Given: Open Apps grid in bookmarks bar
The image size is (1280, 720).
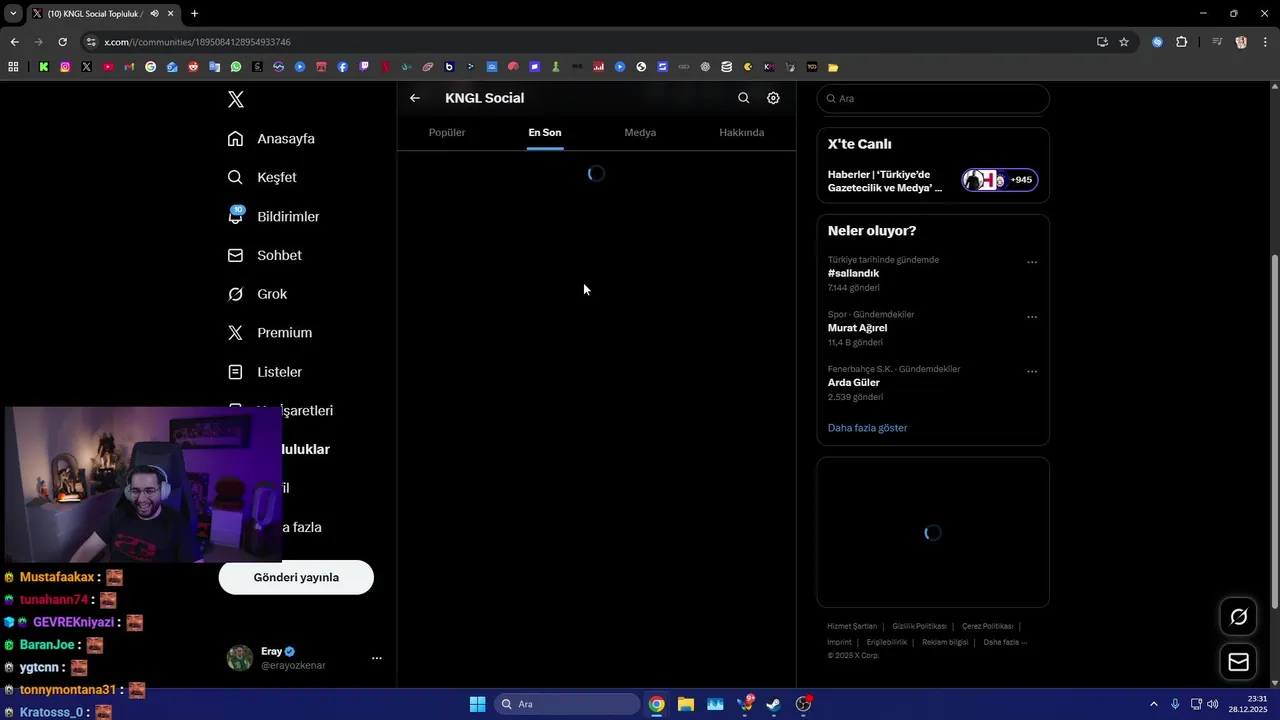Looking at the screenshot, I should pyautogui.click(x=13, y=67).
